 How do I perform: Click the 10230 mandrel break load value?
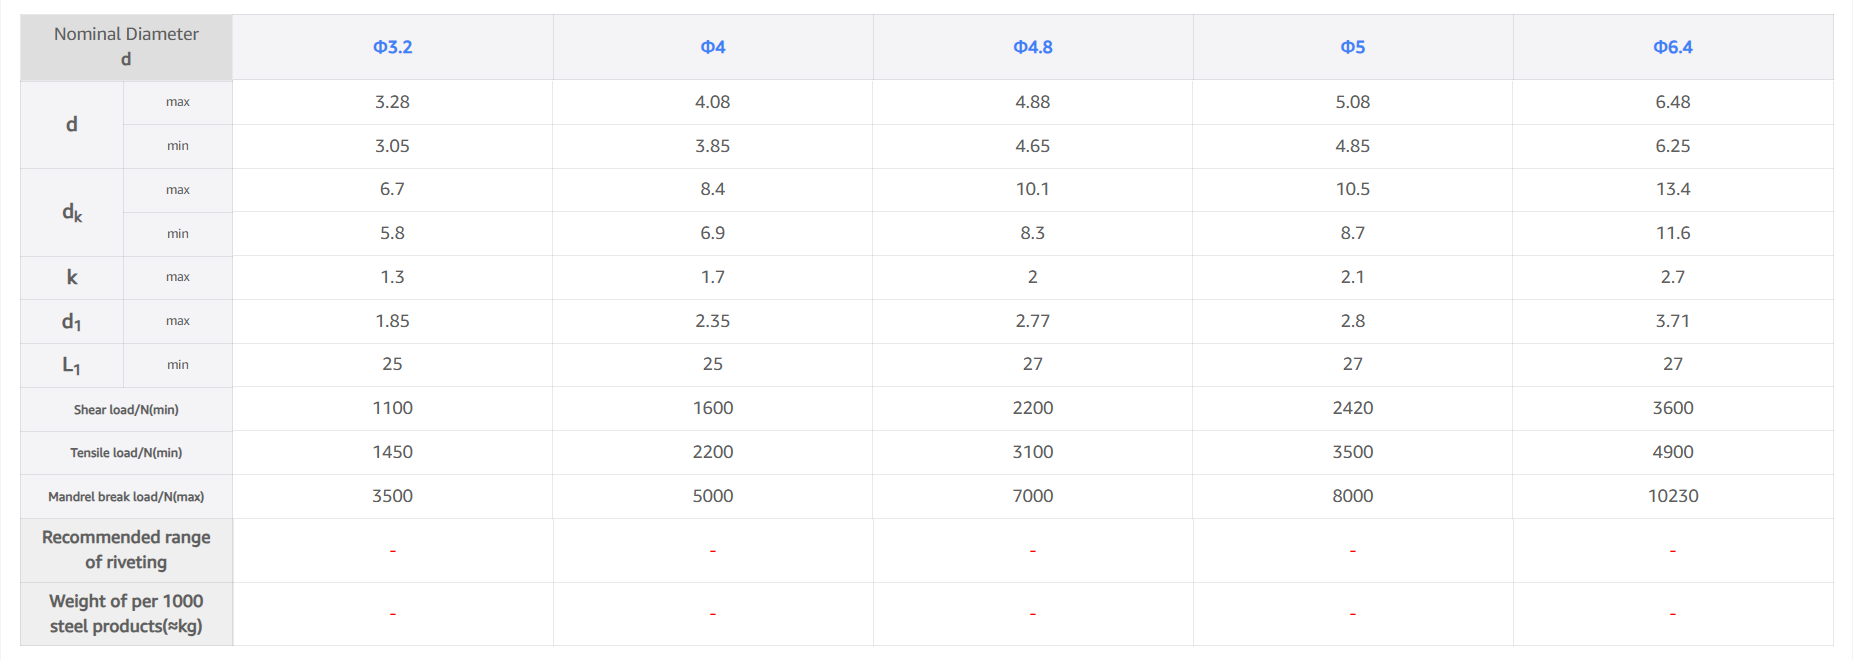pyautogui.click(x=1672, y=496)
